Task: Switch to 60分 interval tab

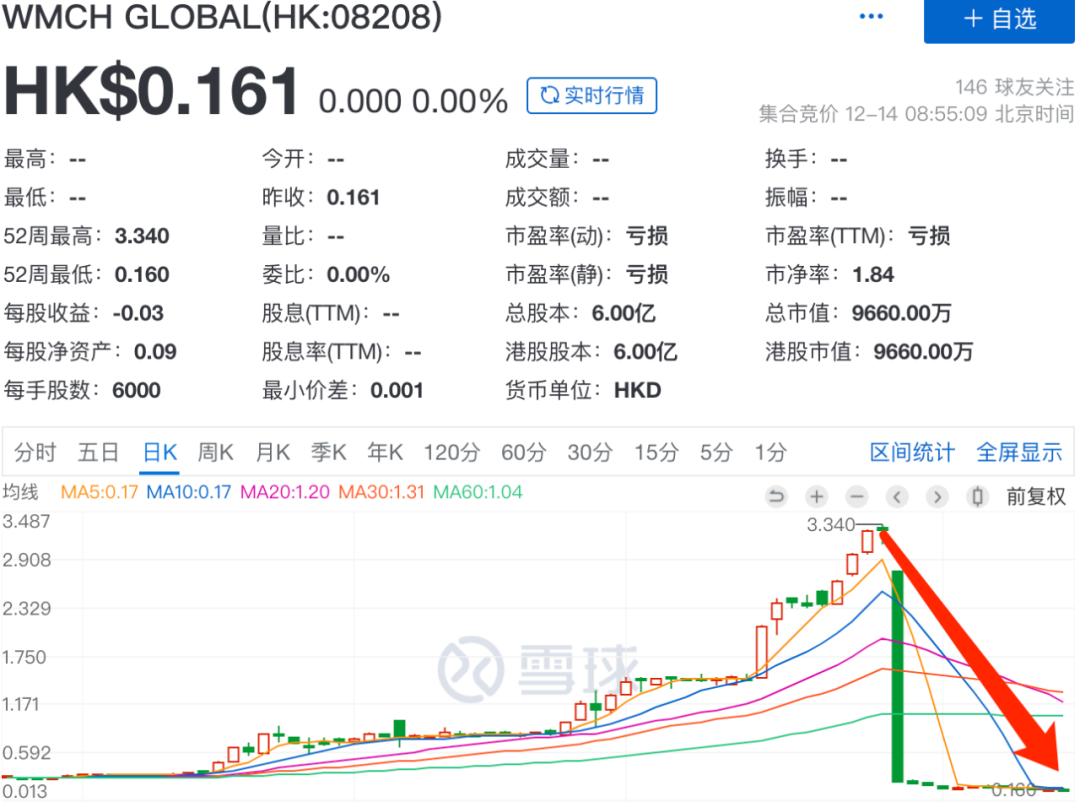Action: pos(523,453)
